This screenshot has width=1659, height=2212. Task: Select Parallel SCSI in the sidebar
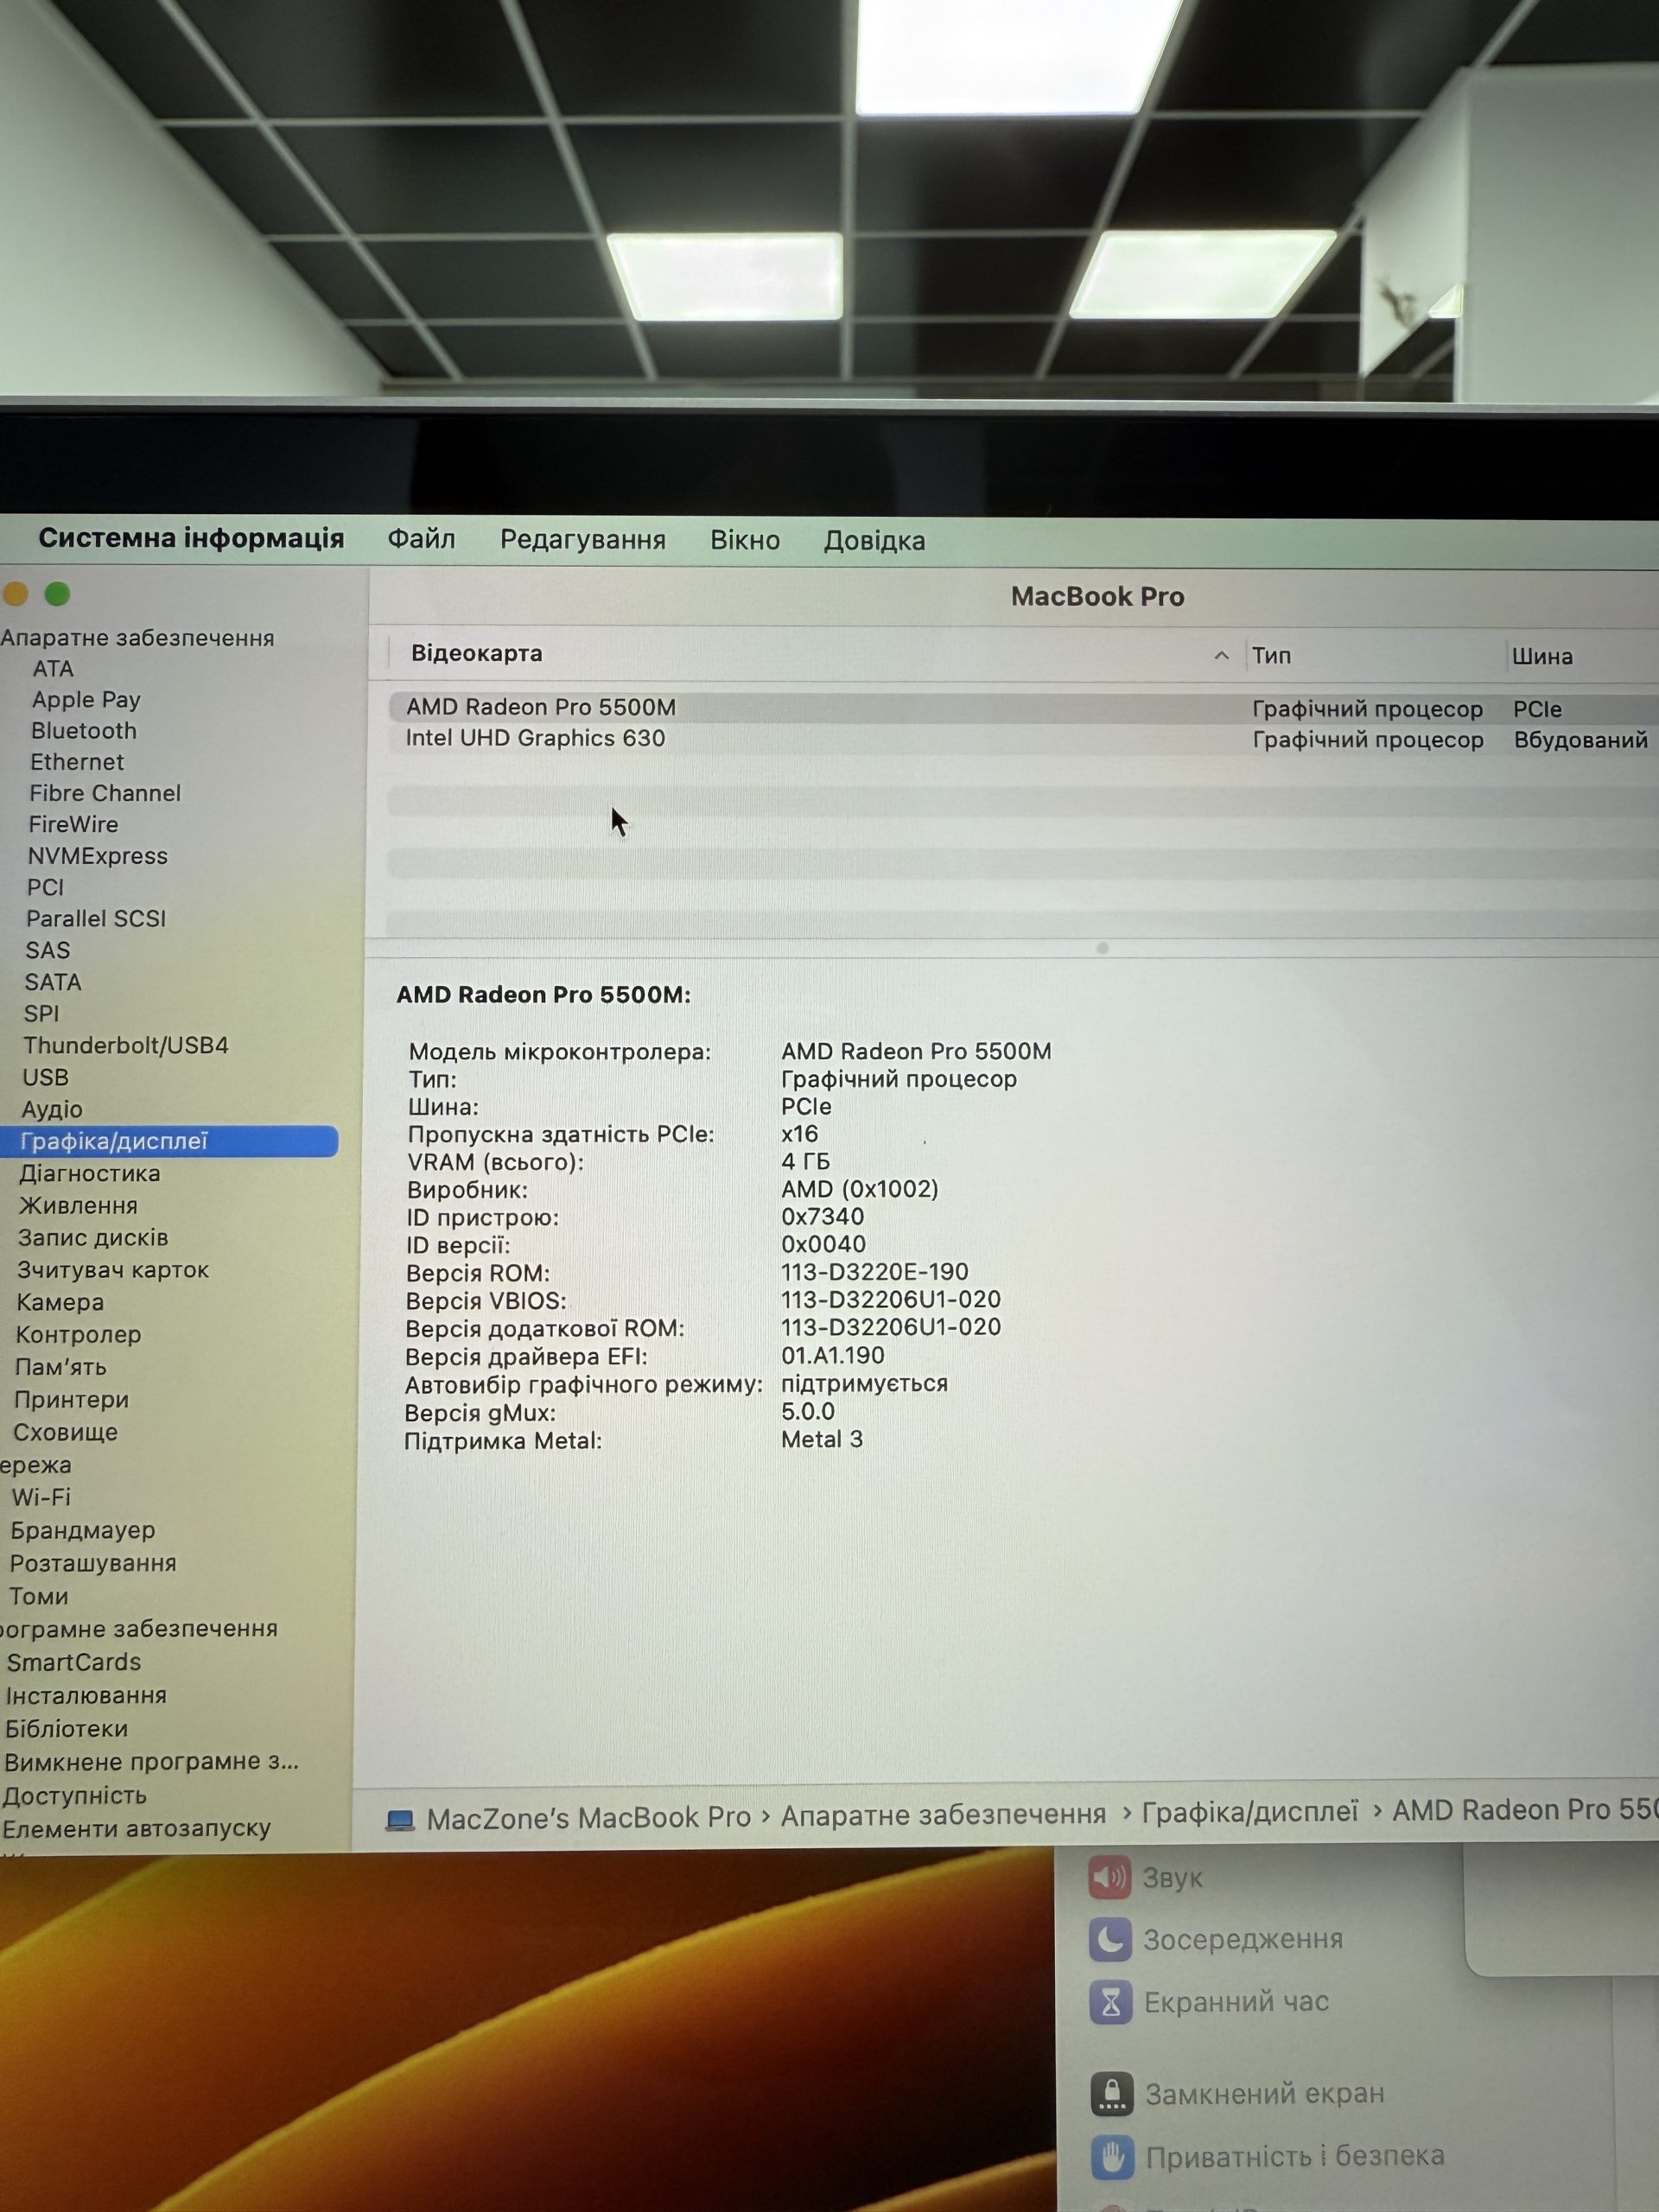click(x=96, y=918)
